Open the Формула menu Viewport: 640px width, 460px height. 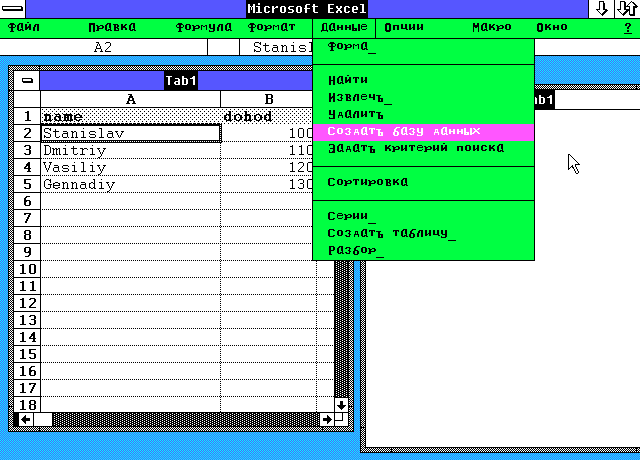204,27
